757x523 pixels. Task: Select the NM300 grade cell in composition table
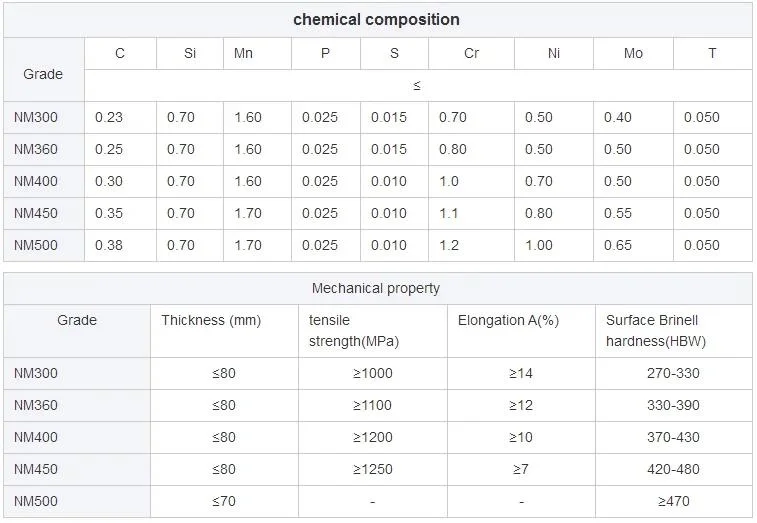[x=37, y=117]
